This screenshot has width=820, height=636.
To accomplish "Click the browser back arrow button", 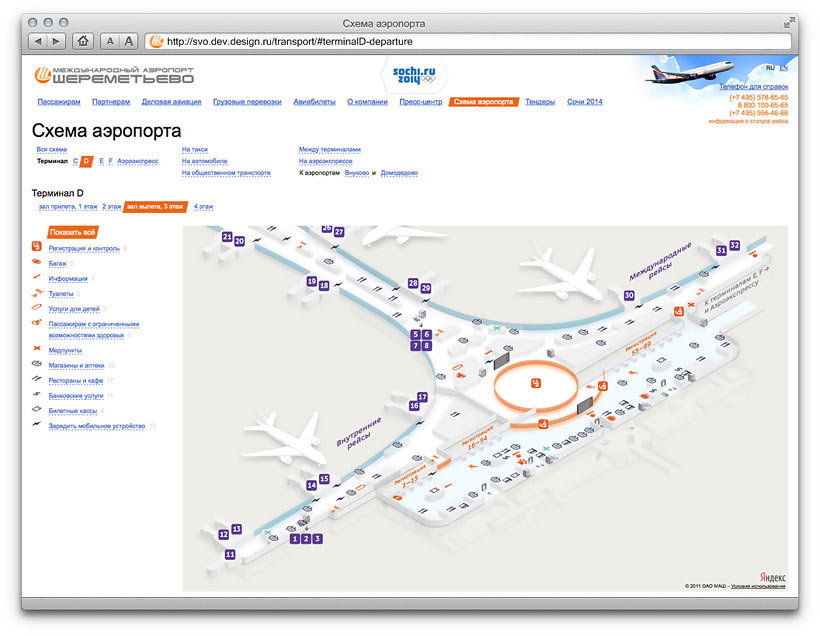I will click(38, 41).
